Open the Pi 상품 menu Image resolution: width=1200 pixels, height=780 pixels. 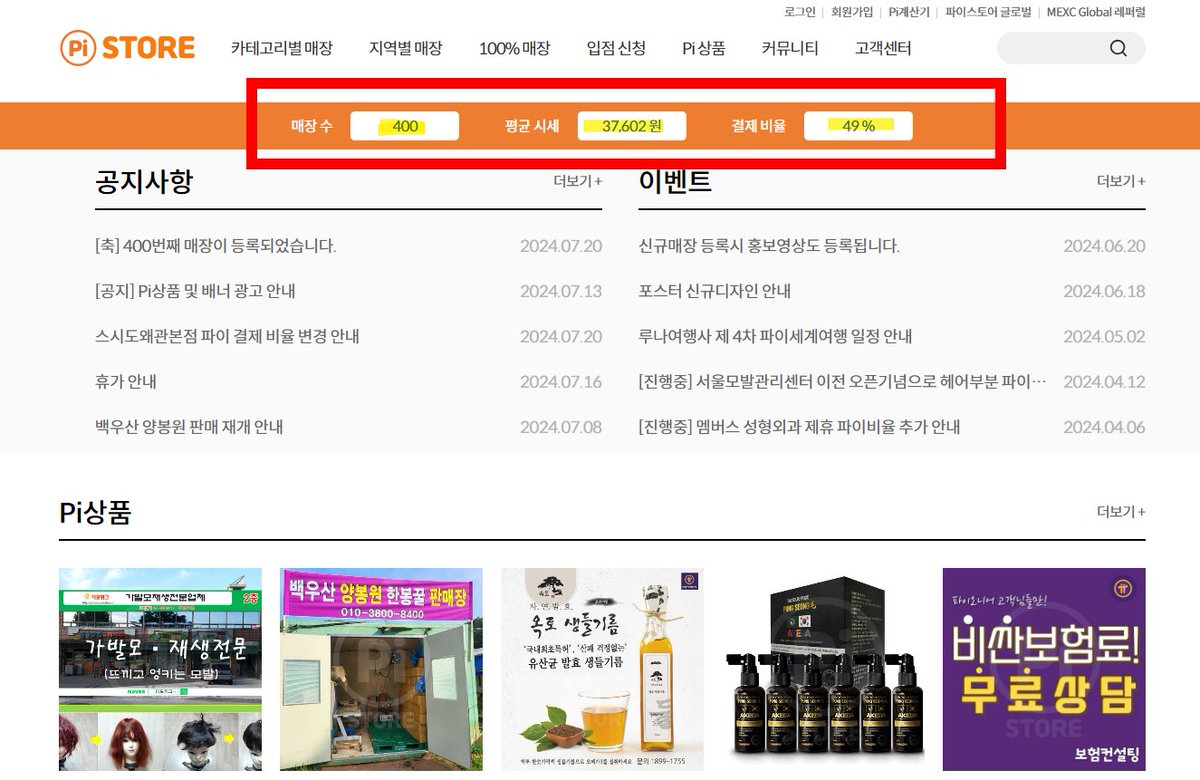tap(704, 48)
